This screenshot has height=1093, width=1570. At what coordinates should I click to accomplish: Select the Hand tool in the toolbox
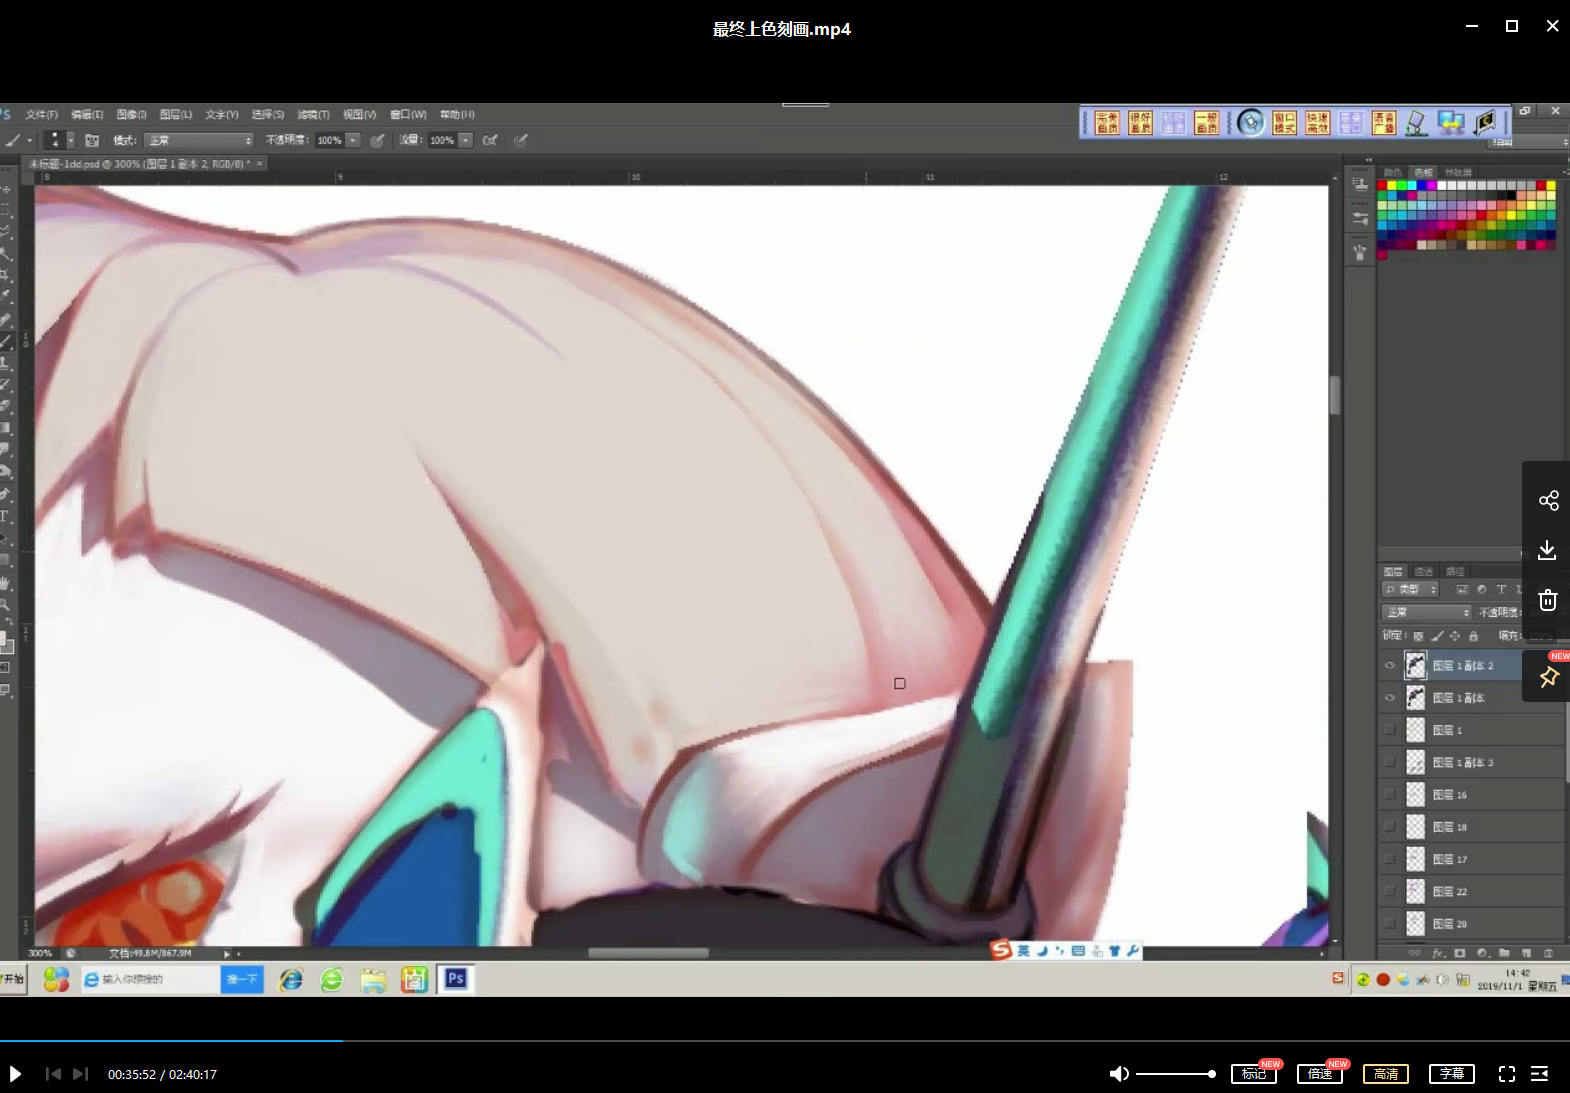[5, 582]
